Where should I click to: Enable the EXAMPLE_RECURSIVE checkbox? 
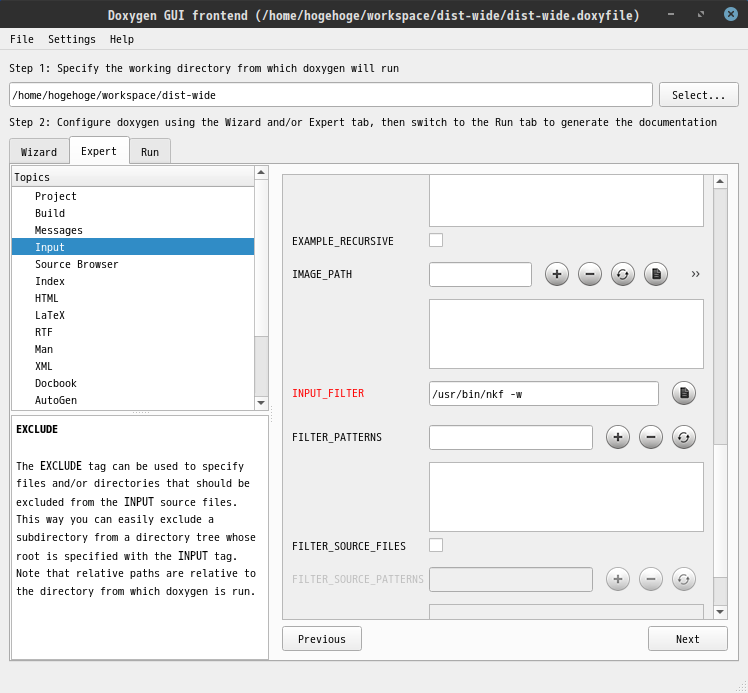[436, 240]
